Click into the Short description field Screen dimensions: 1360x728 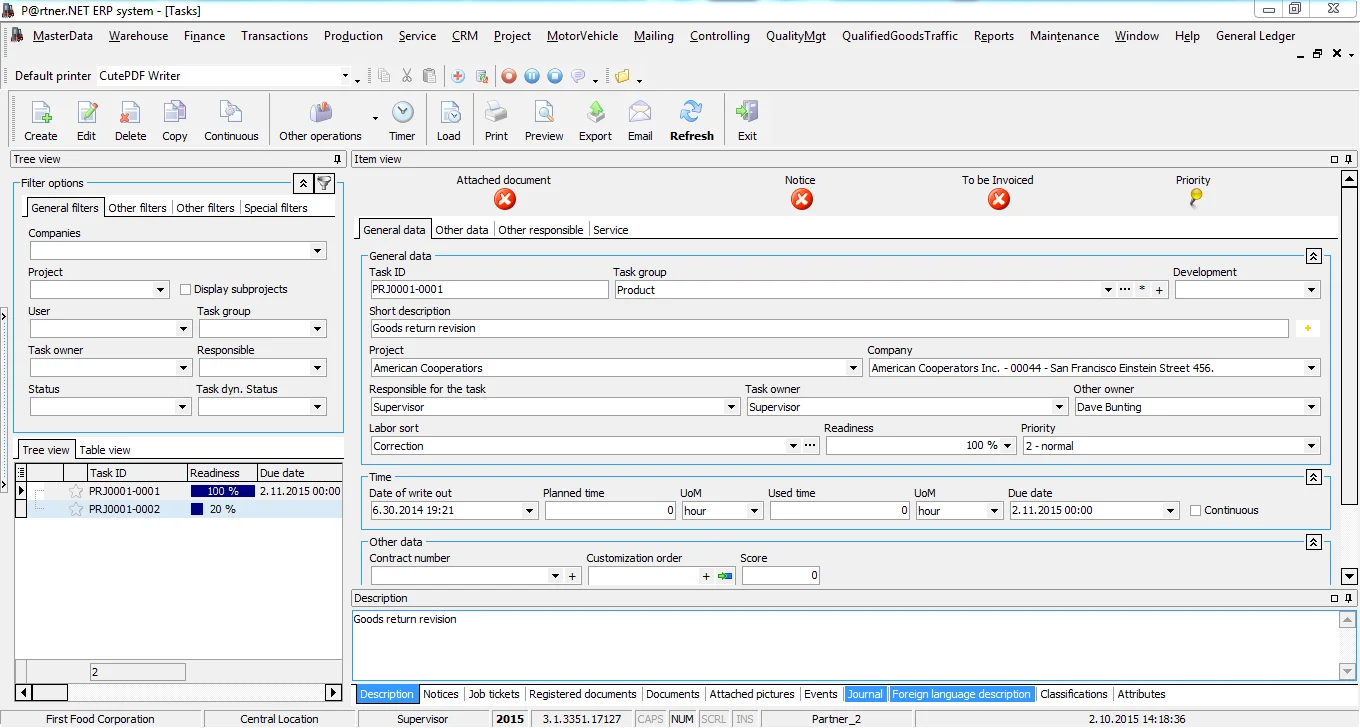(x=828, y=328)
